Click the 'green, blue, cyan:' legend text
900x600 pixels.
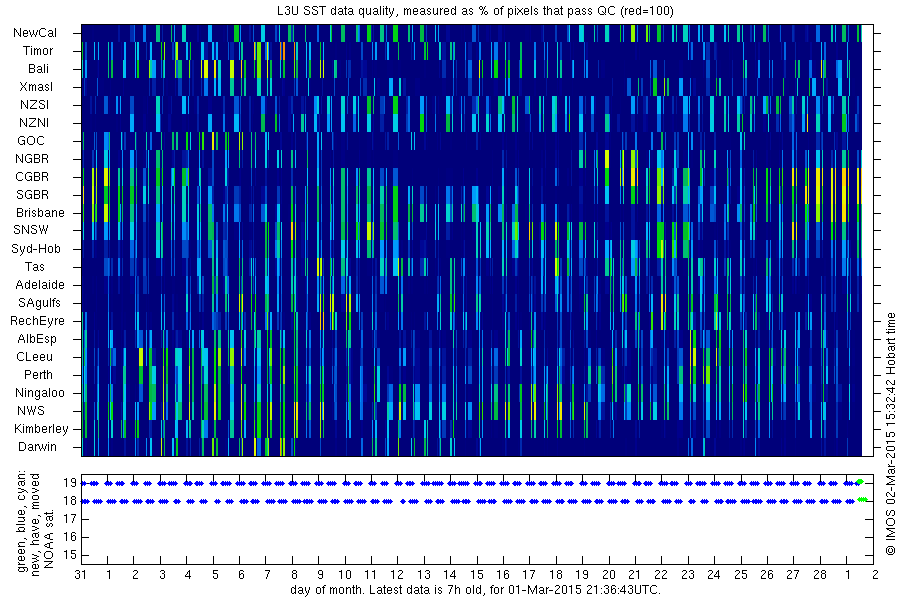pyautogui.click(x=21, y=521)
